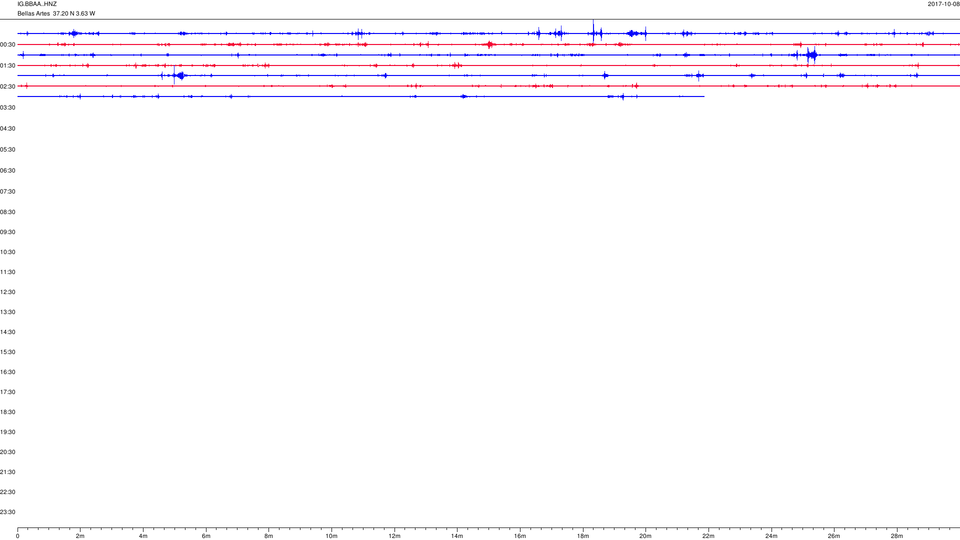Click the blue trace between 00:30 and 01:30 rows

[x=489, y=55]
